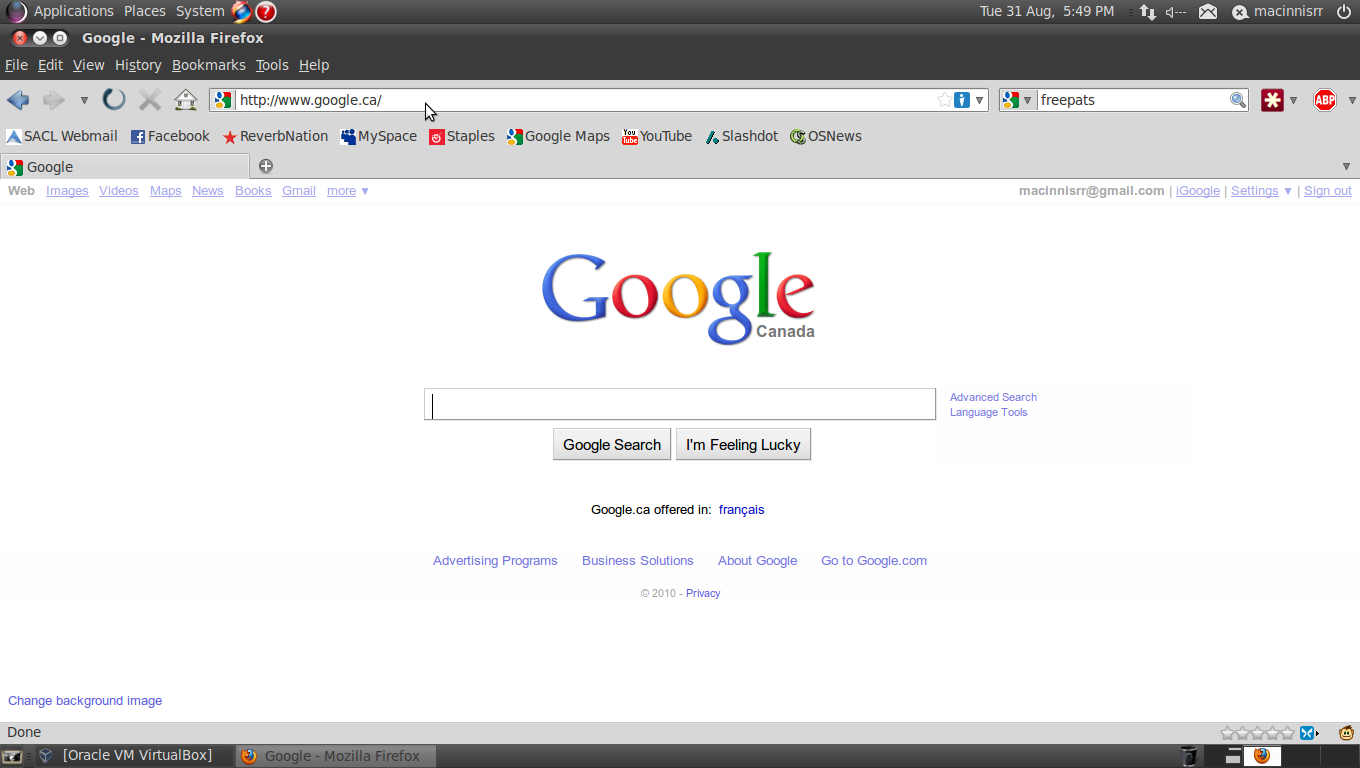Screen dimensions: 1360x768
Task: Expand the LastPass dropdown arrow
Action: coord(1293,100)
